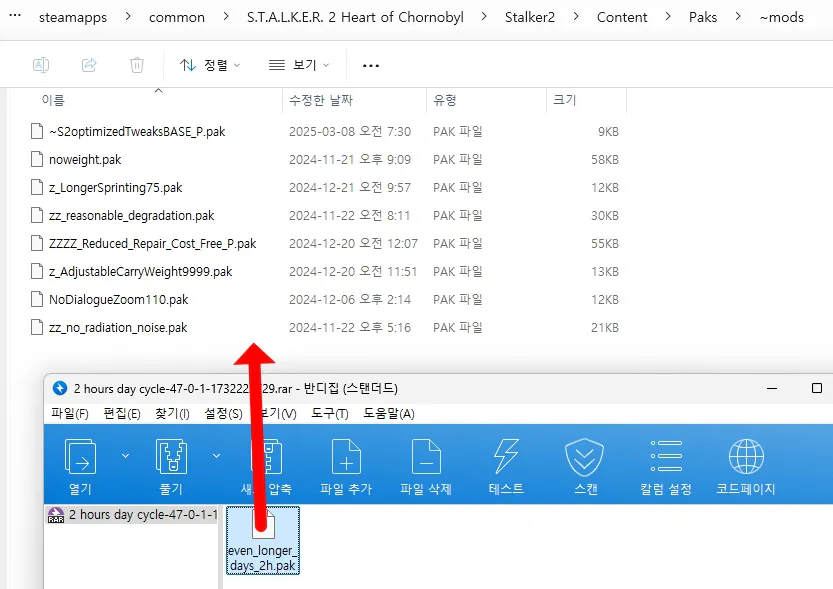Expand the 보기 (View) dropdown in Explorer
Screen dimensions: 833x589
[299, 65]
